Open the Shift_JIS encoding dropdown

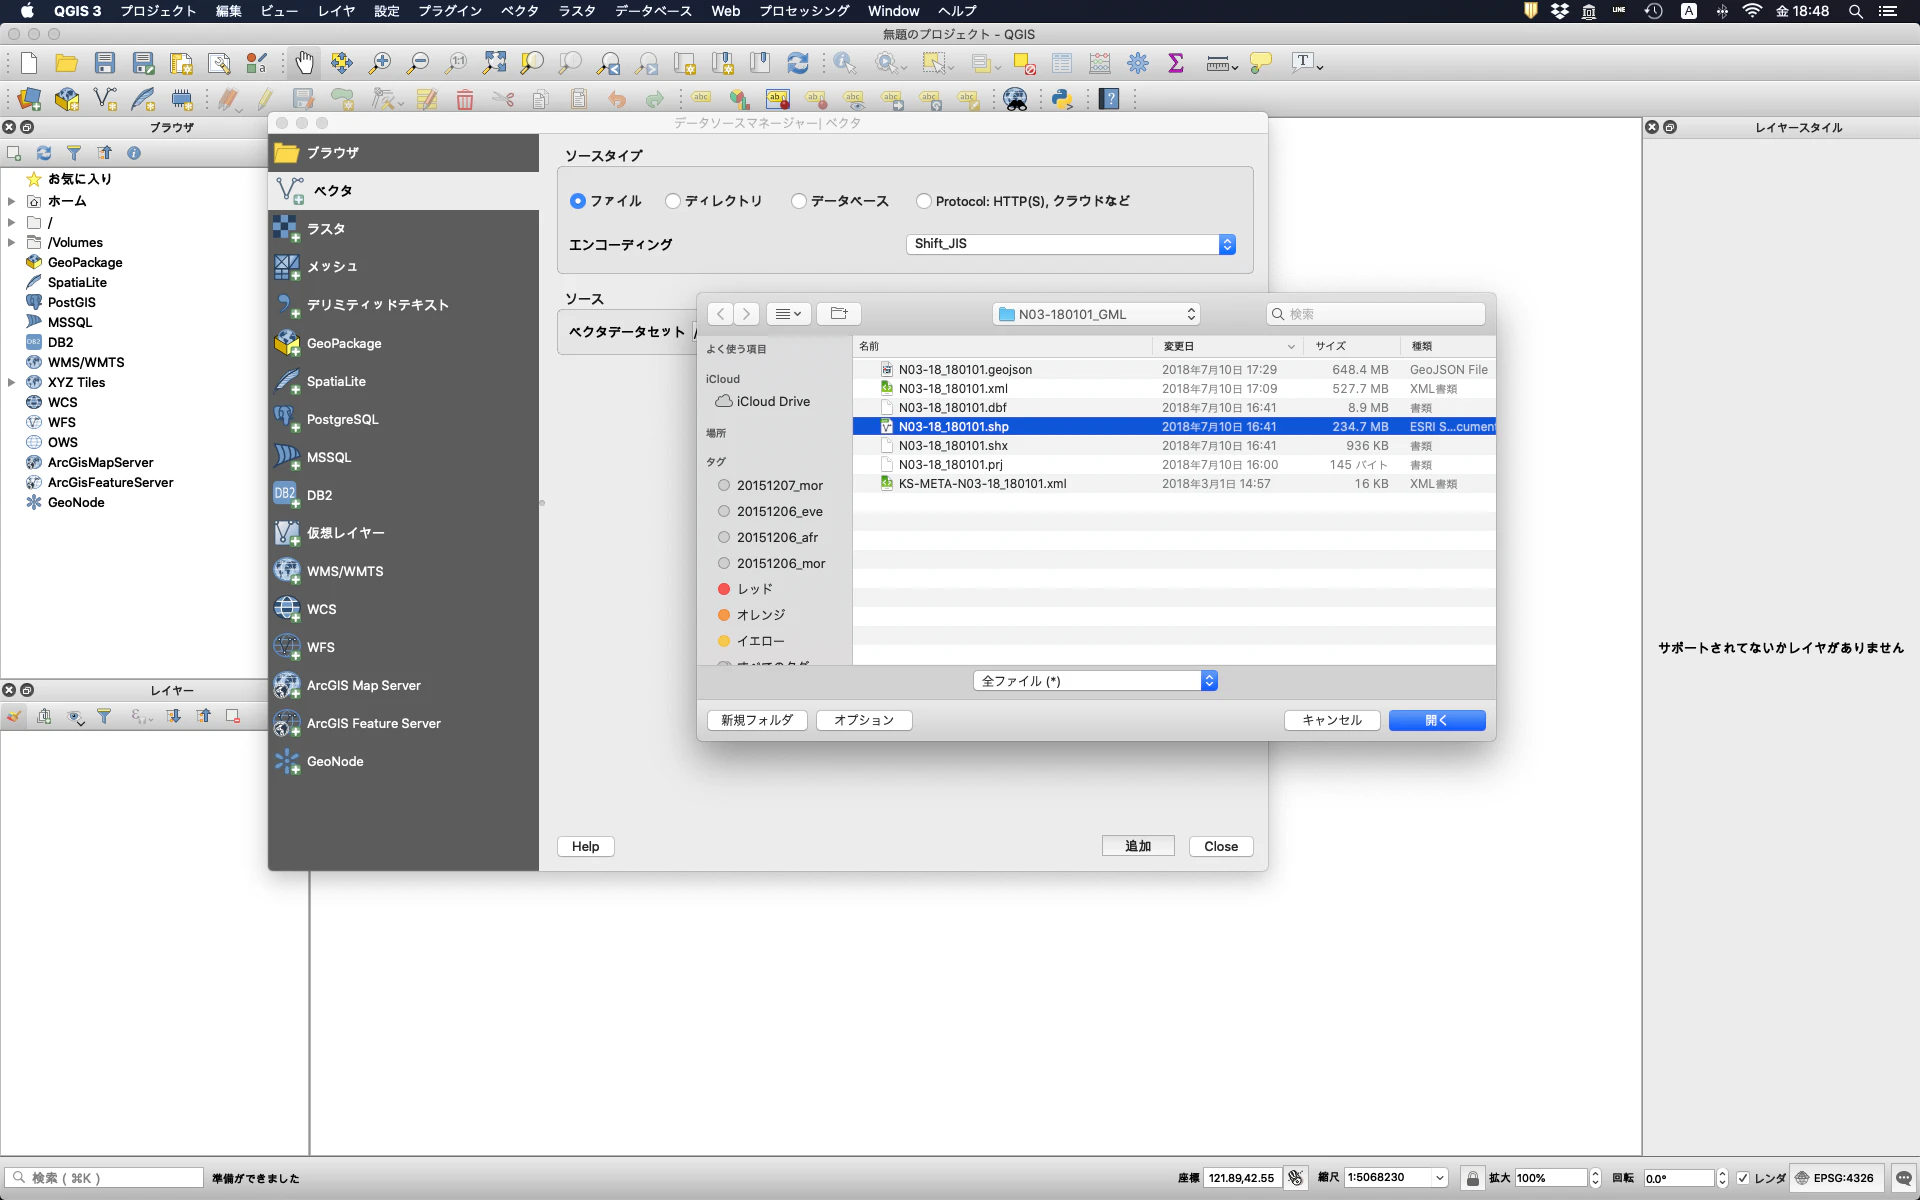(x=1070, y=244)
